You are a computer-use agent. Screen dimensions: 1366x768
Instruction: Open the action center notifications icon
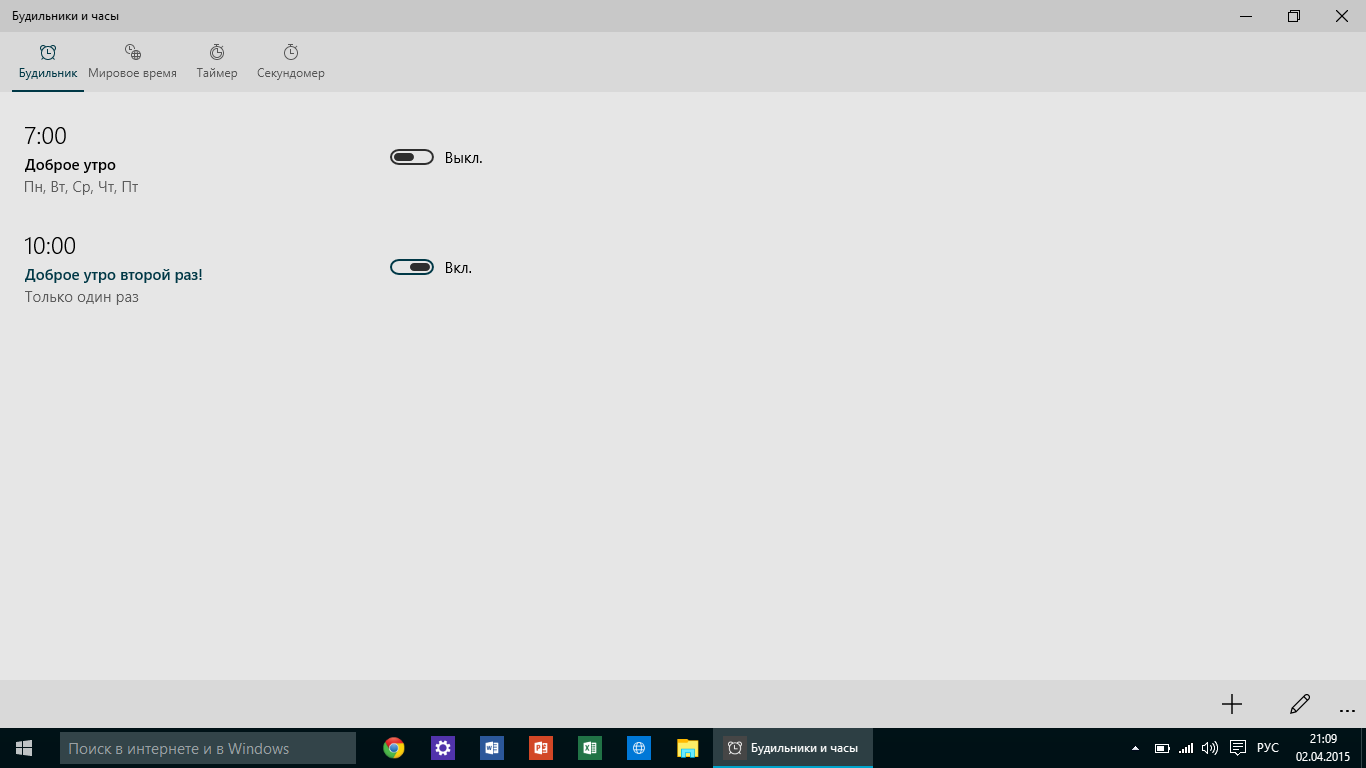[1237, 748]
